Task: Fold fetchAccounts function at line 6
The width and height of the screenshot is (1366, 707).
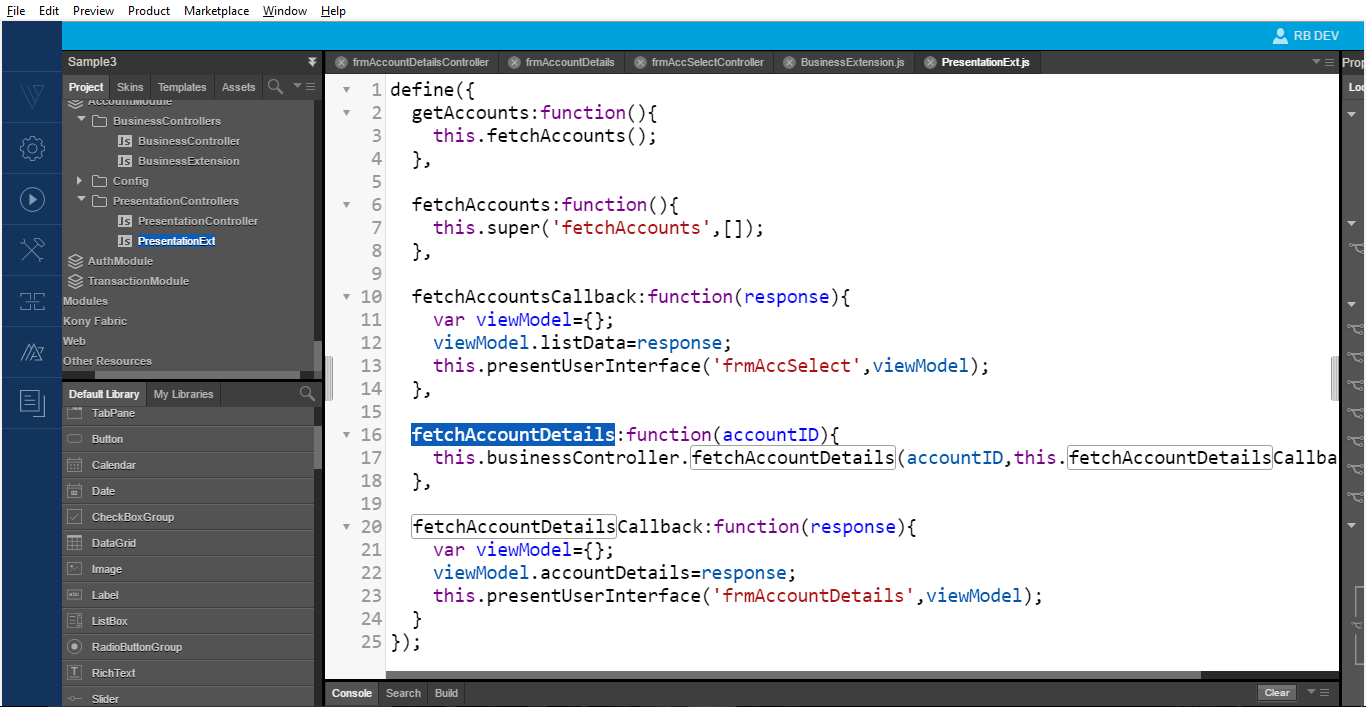Action: pyautogui.click(x=347, y=205)
